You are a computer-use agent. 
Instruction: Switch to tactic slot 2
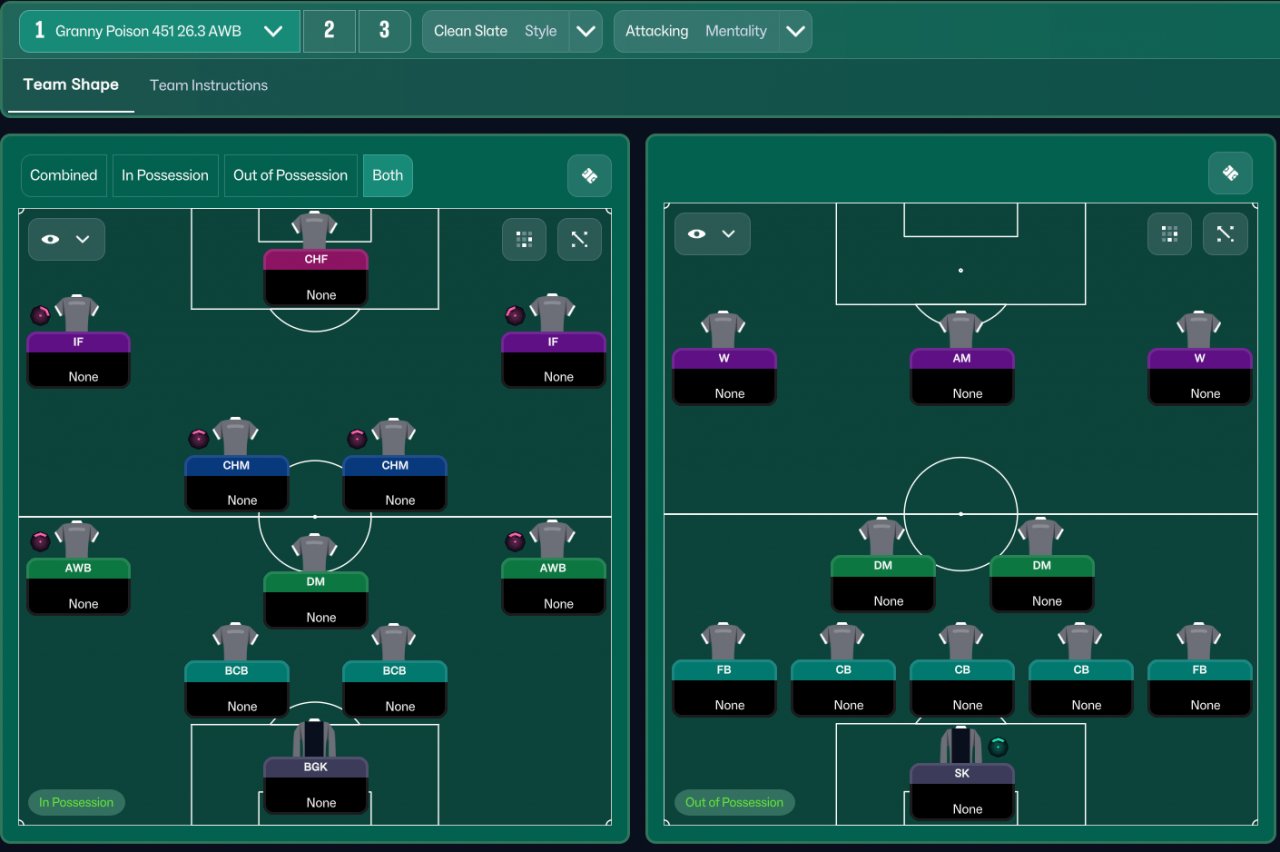329,31
